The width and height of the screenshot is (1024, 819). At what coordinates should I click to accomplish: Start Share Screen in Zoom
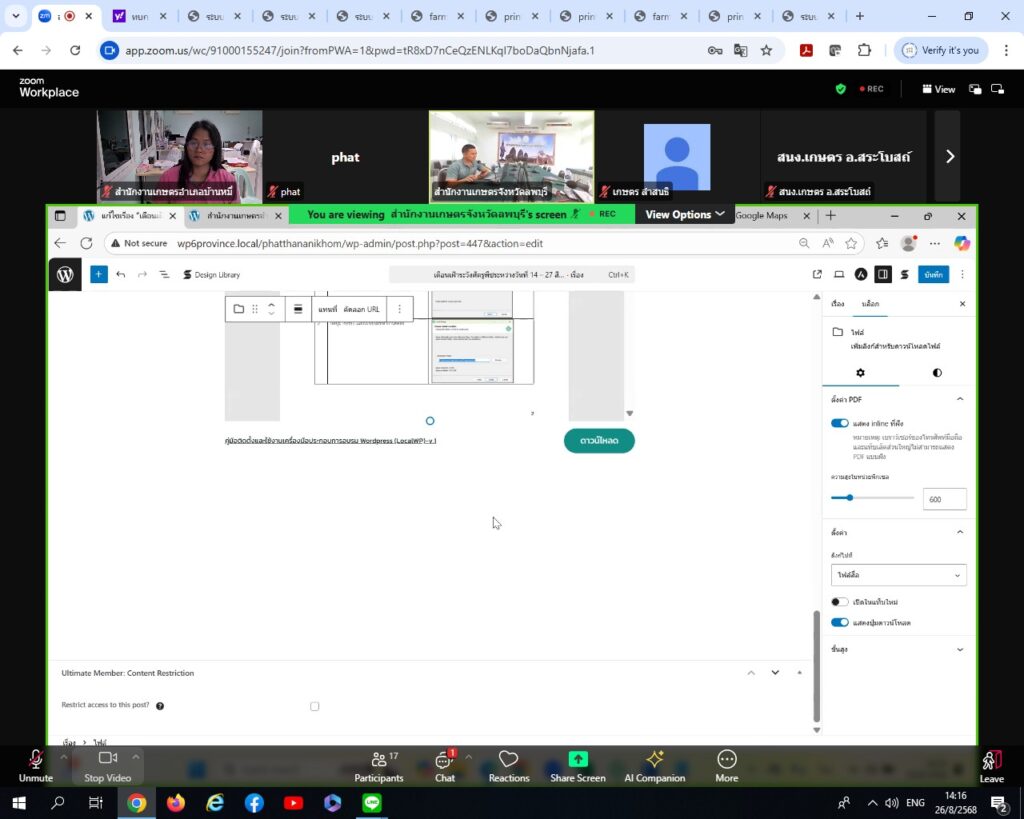pos(577,766)
